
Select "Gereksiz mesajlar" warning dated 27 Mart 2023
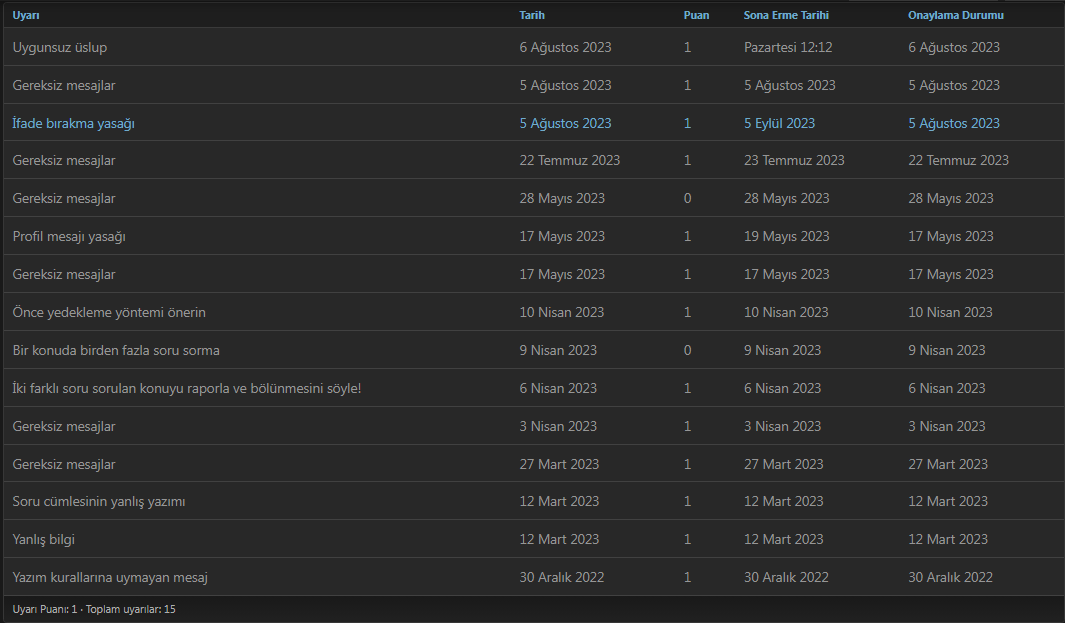pyautogui.click(x=64, y=465)
